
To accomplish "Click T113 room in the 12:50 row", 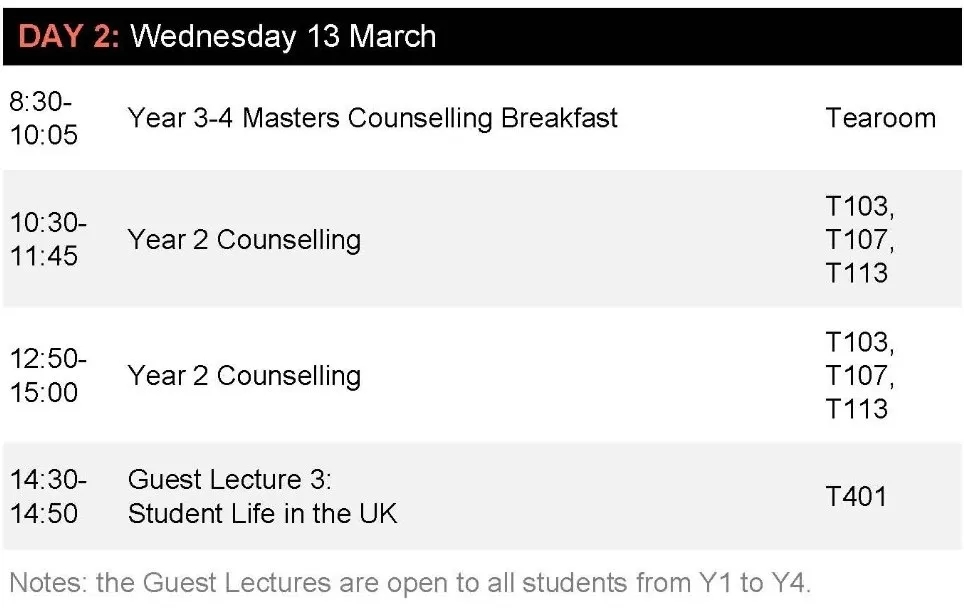I will coord(856,409).
